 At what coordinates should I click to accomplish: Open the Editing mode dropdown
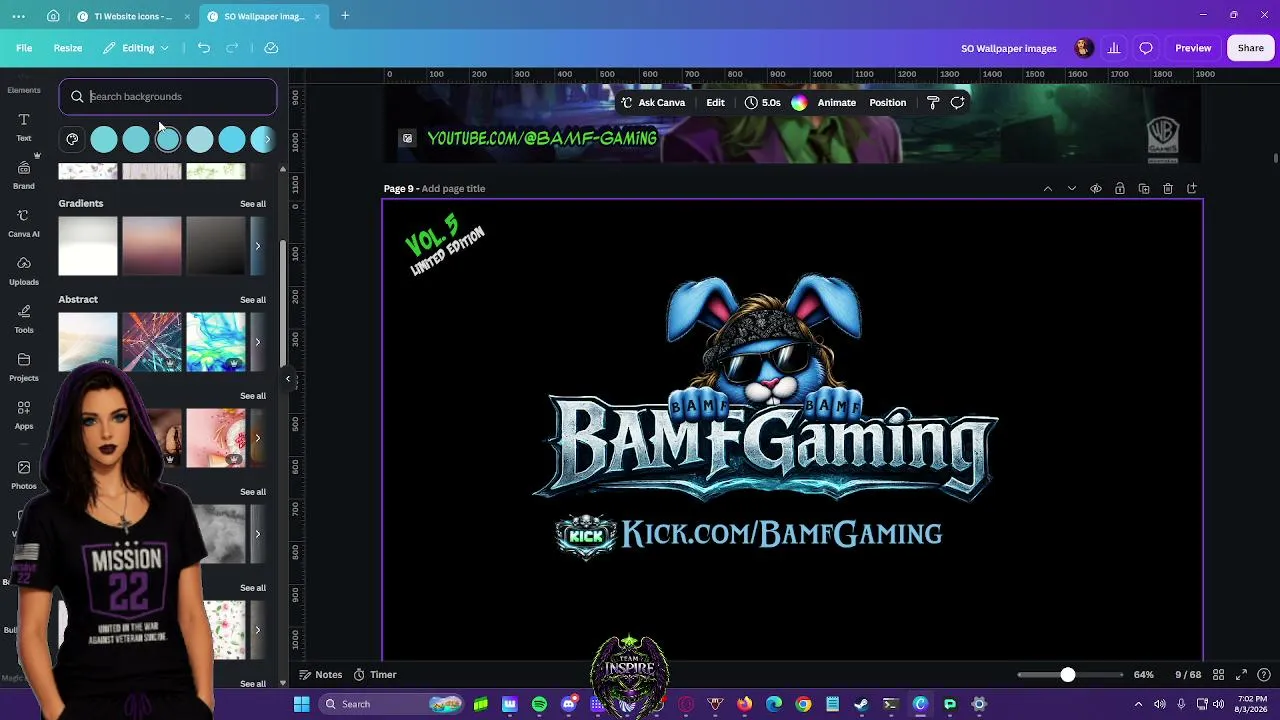pyautogui.click(x=137, y=48)
